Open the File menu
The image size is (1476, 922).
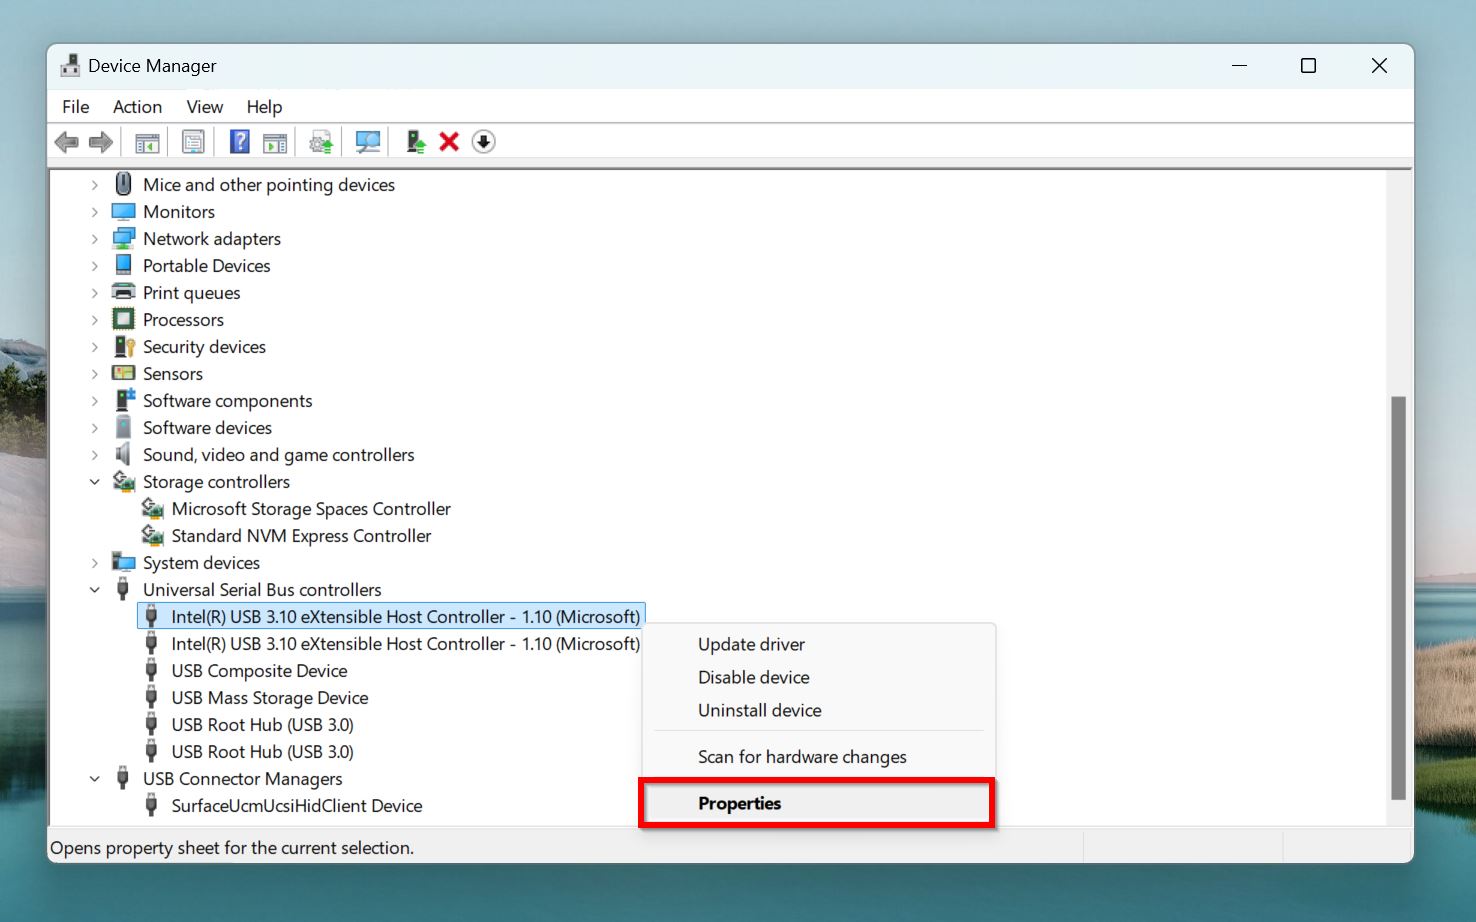(76, 107)
